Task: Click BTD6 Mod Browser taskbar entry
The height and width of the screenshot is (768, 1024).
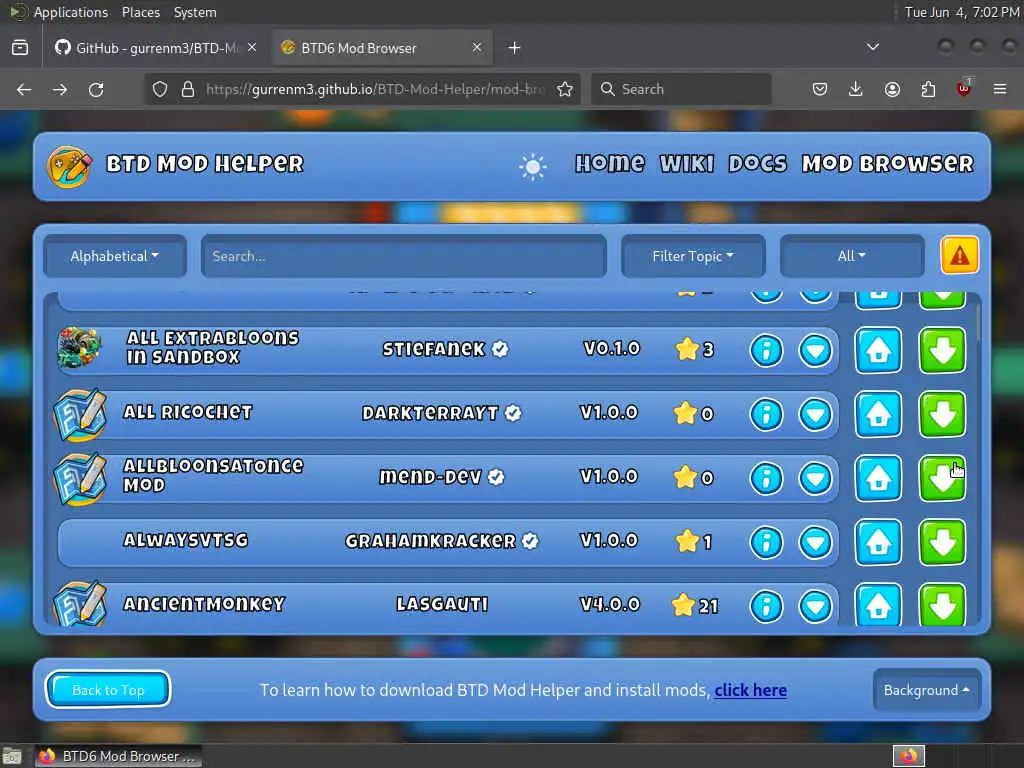Action: [118, 756]
